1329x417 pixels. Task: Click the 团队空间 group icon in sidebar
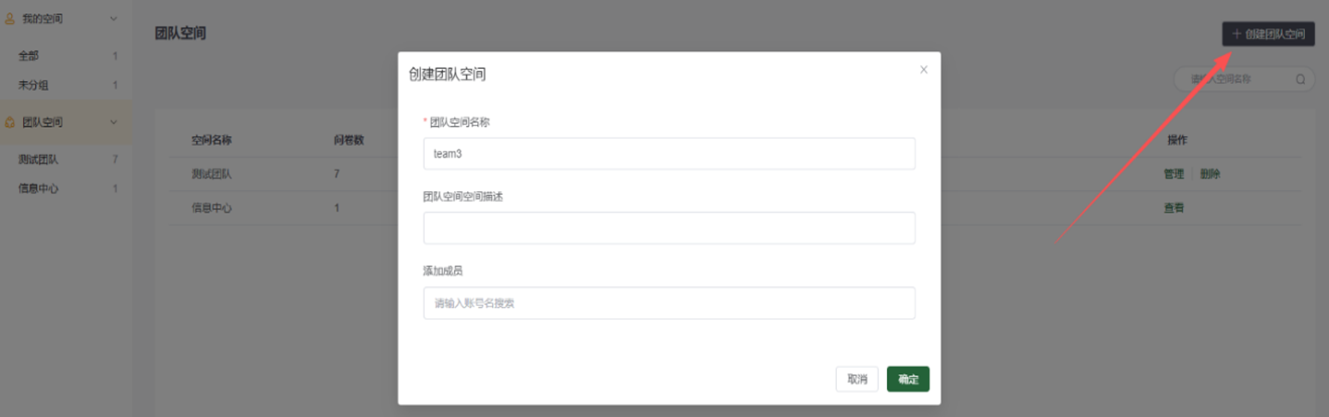(10, 122)
